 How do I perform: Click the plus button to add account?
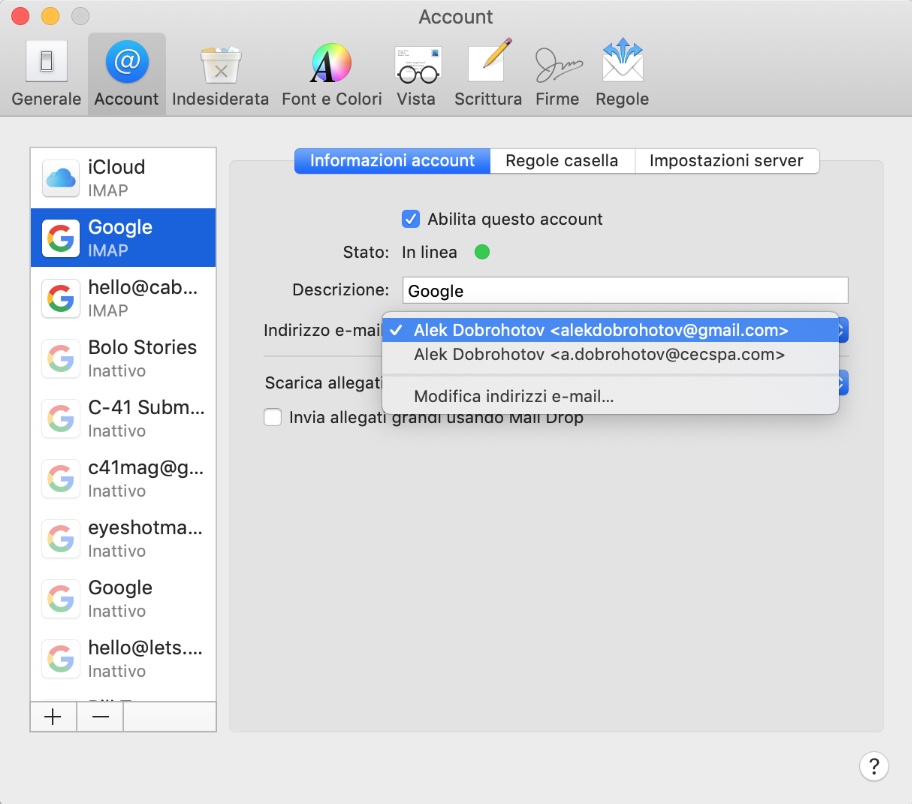point(53,716)
